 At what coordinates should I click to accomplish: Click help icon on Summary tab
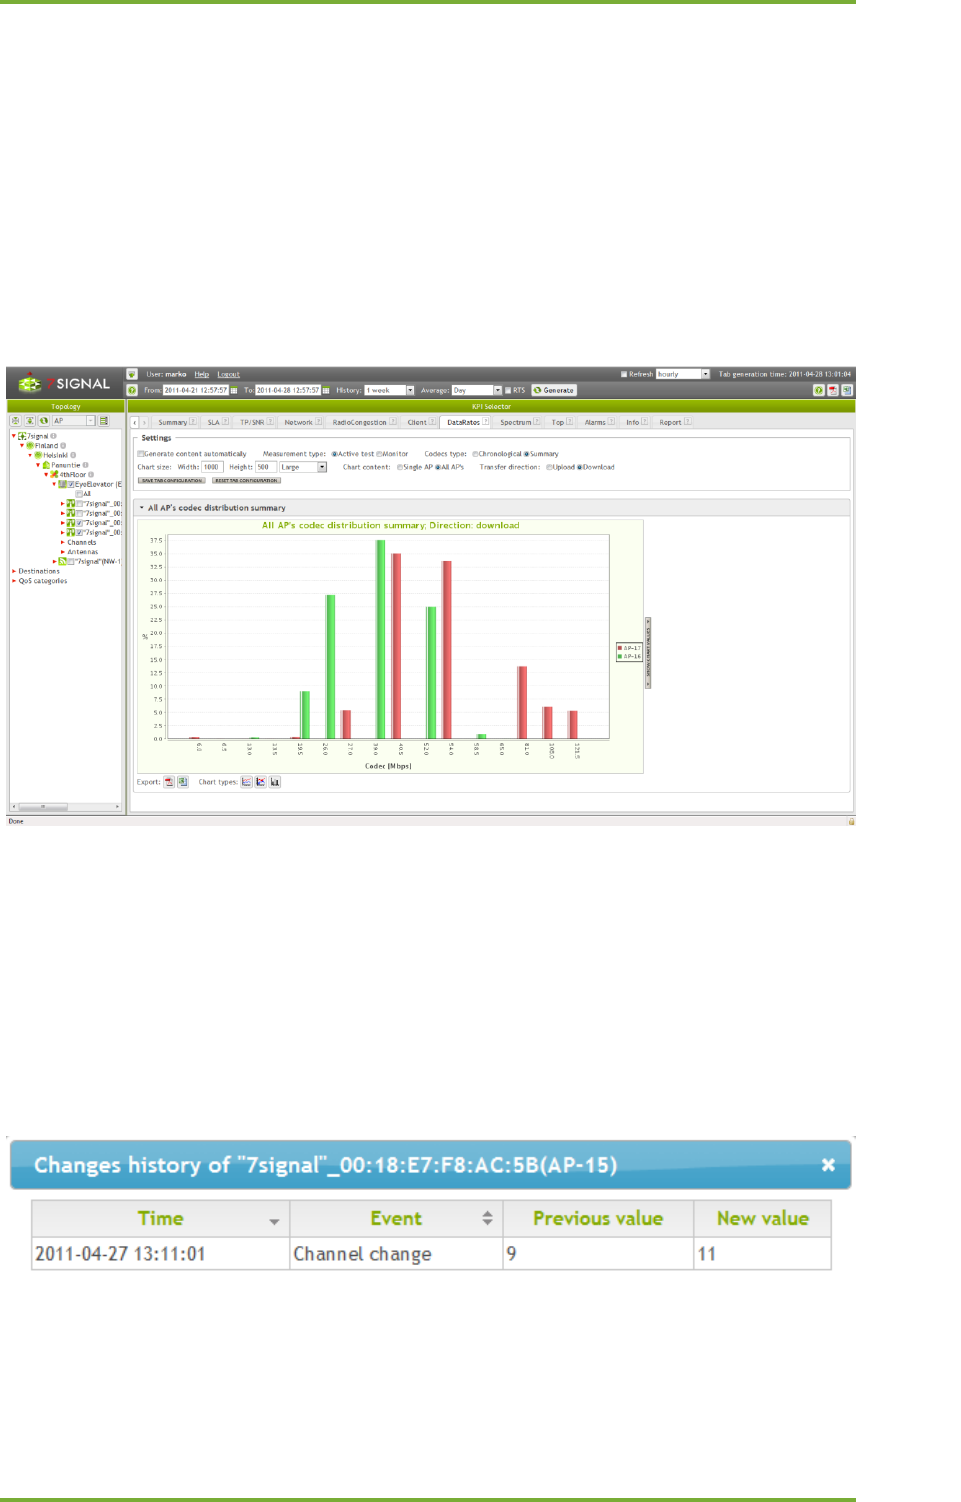pyautogui.click(x=193, y=422)
